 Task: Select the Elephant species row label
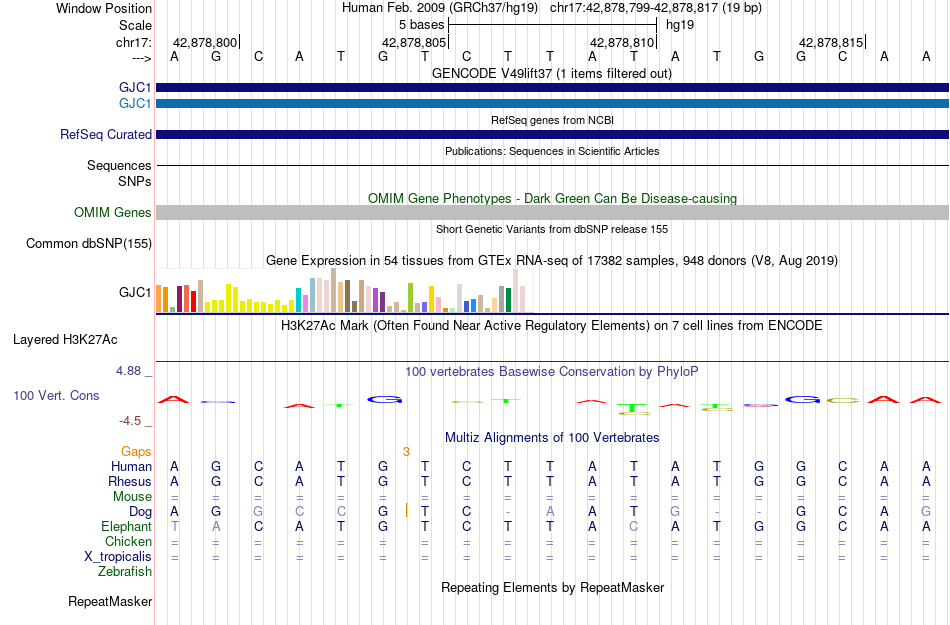[x=126, y=526]
